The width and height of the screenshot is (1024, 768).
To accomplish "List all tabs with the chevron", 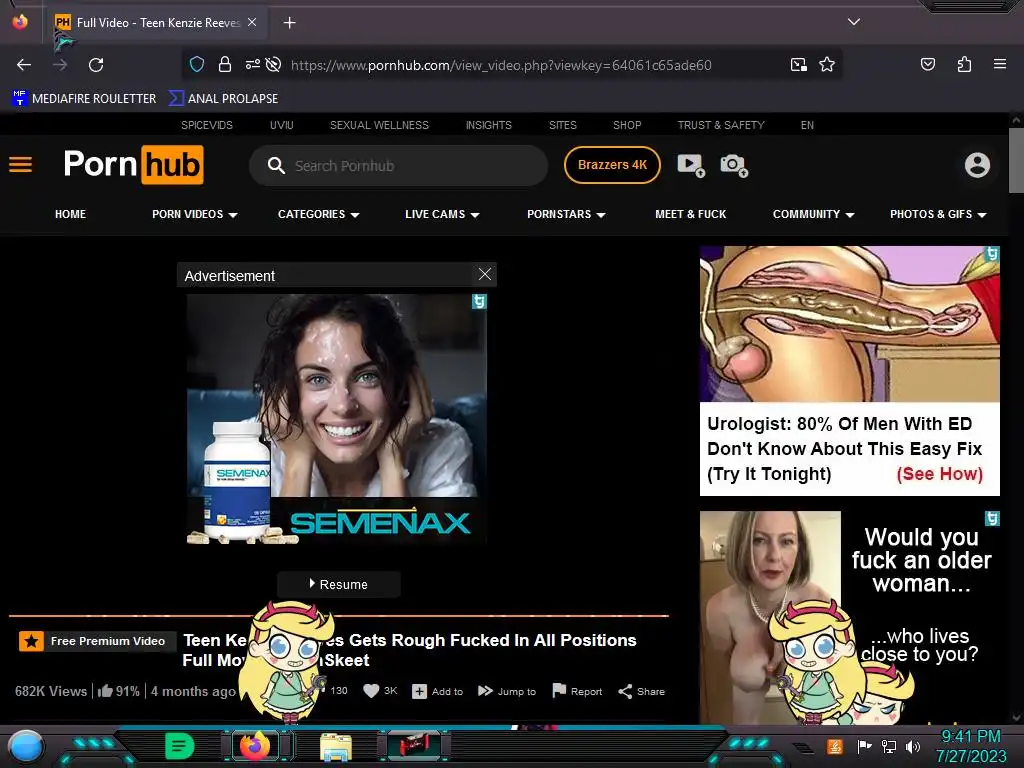I will pyautogui.click(x=854, y=22).
